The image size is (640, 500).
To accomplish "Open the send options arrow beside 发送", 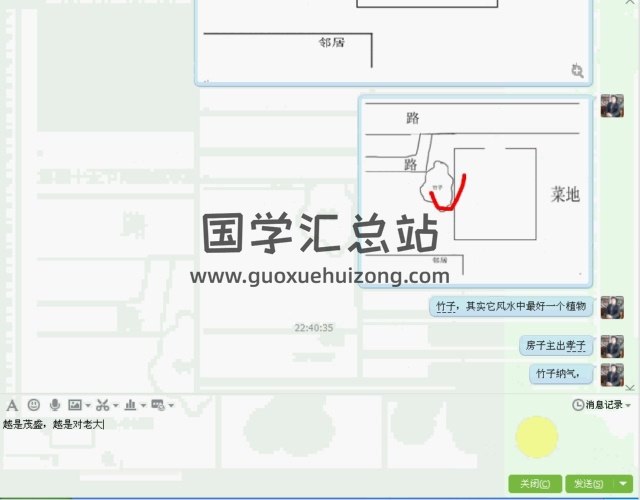I will point(623,484).
